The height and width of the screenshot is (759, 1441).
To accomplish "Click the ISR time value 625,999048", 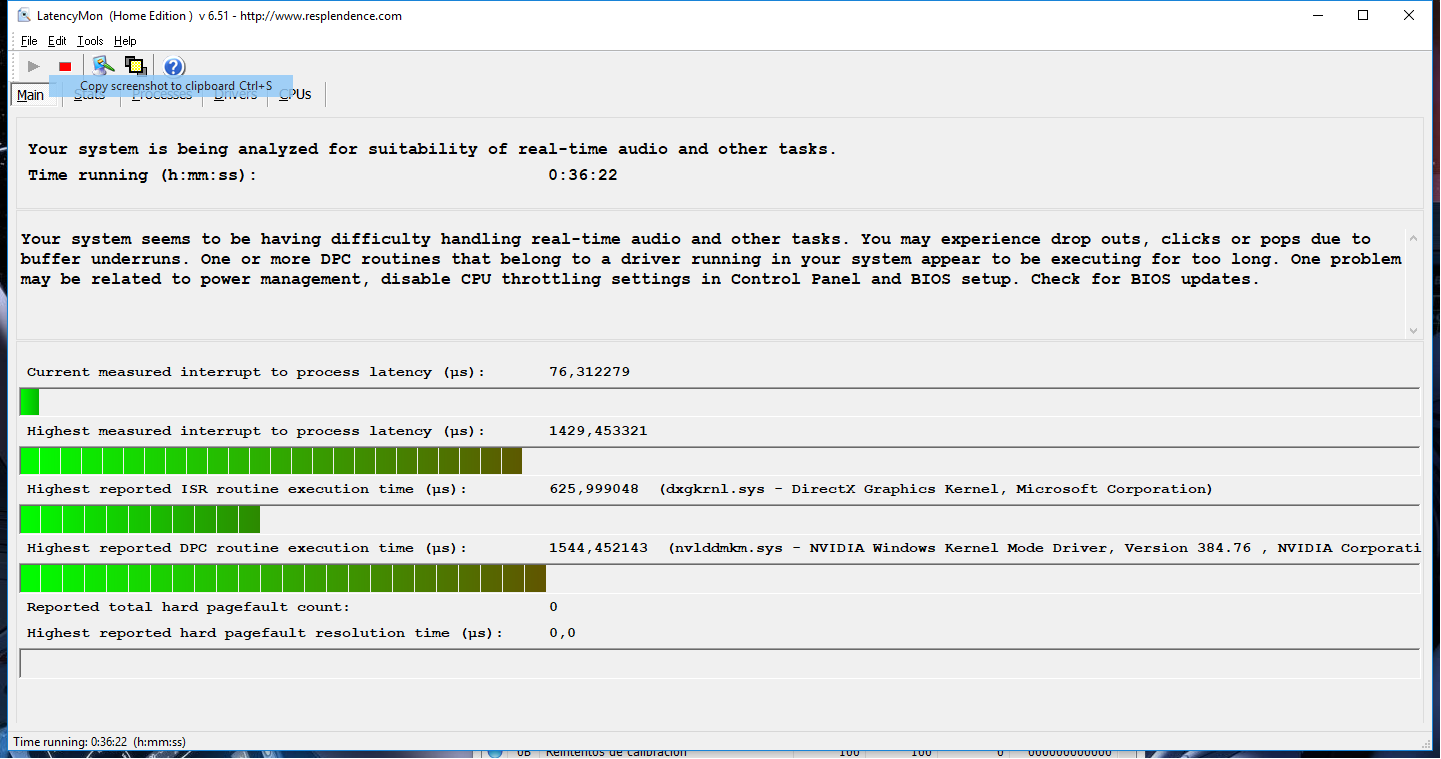I will 594,489.
